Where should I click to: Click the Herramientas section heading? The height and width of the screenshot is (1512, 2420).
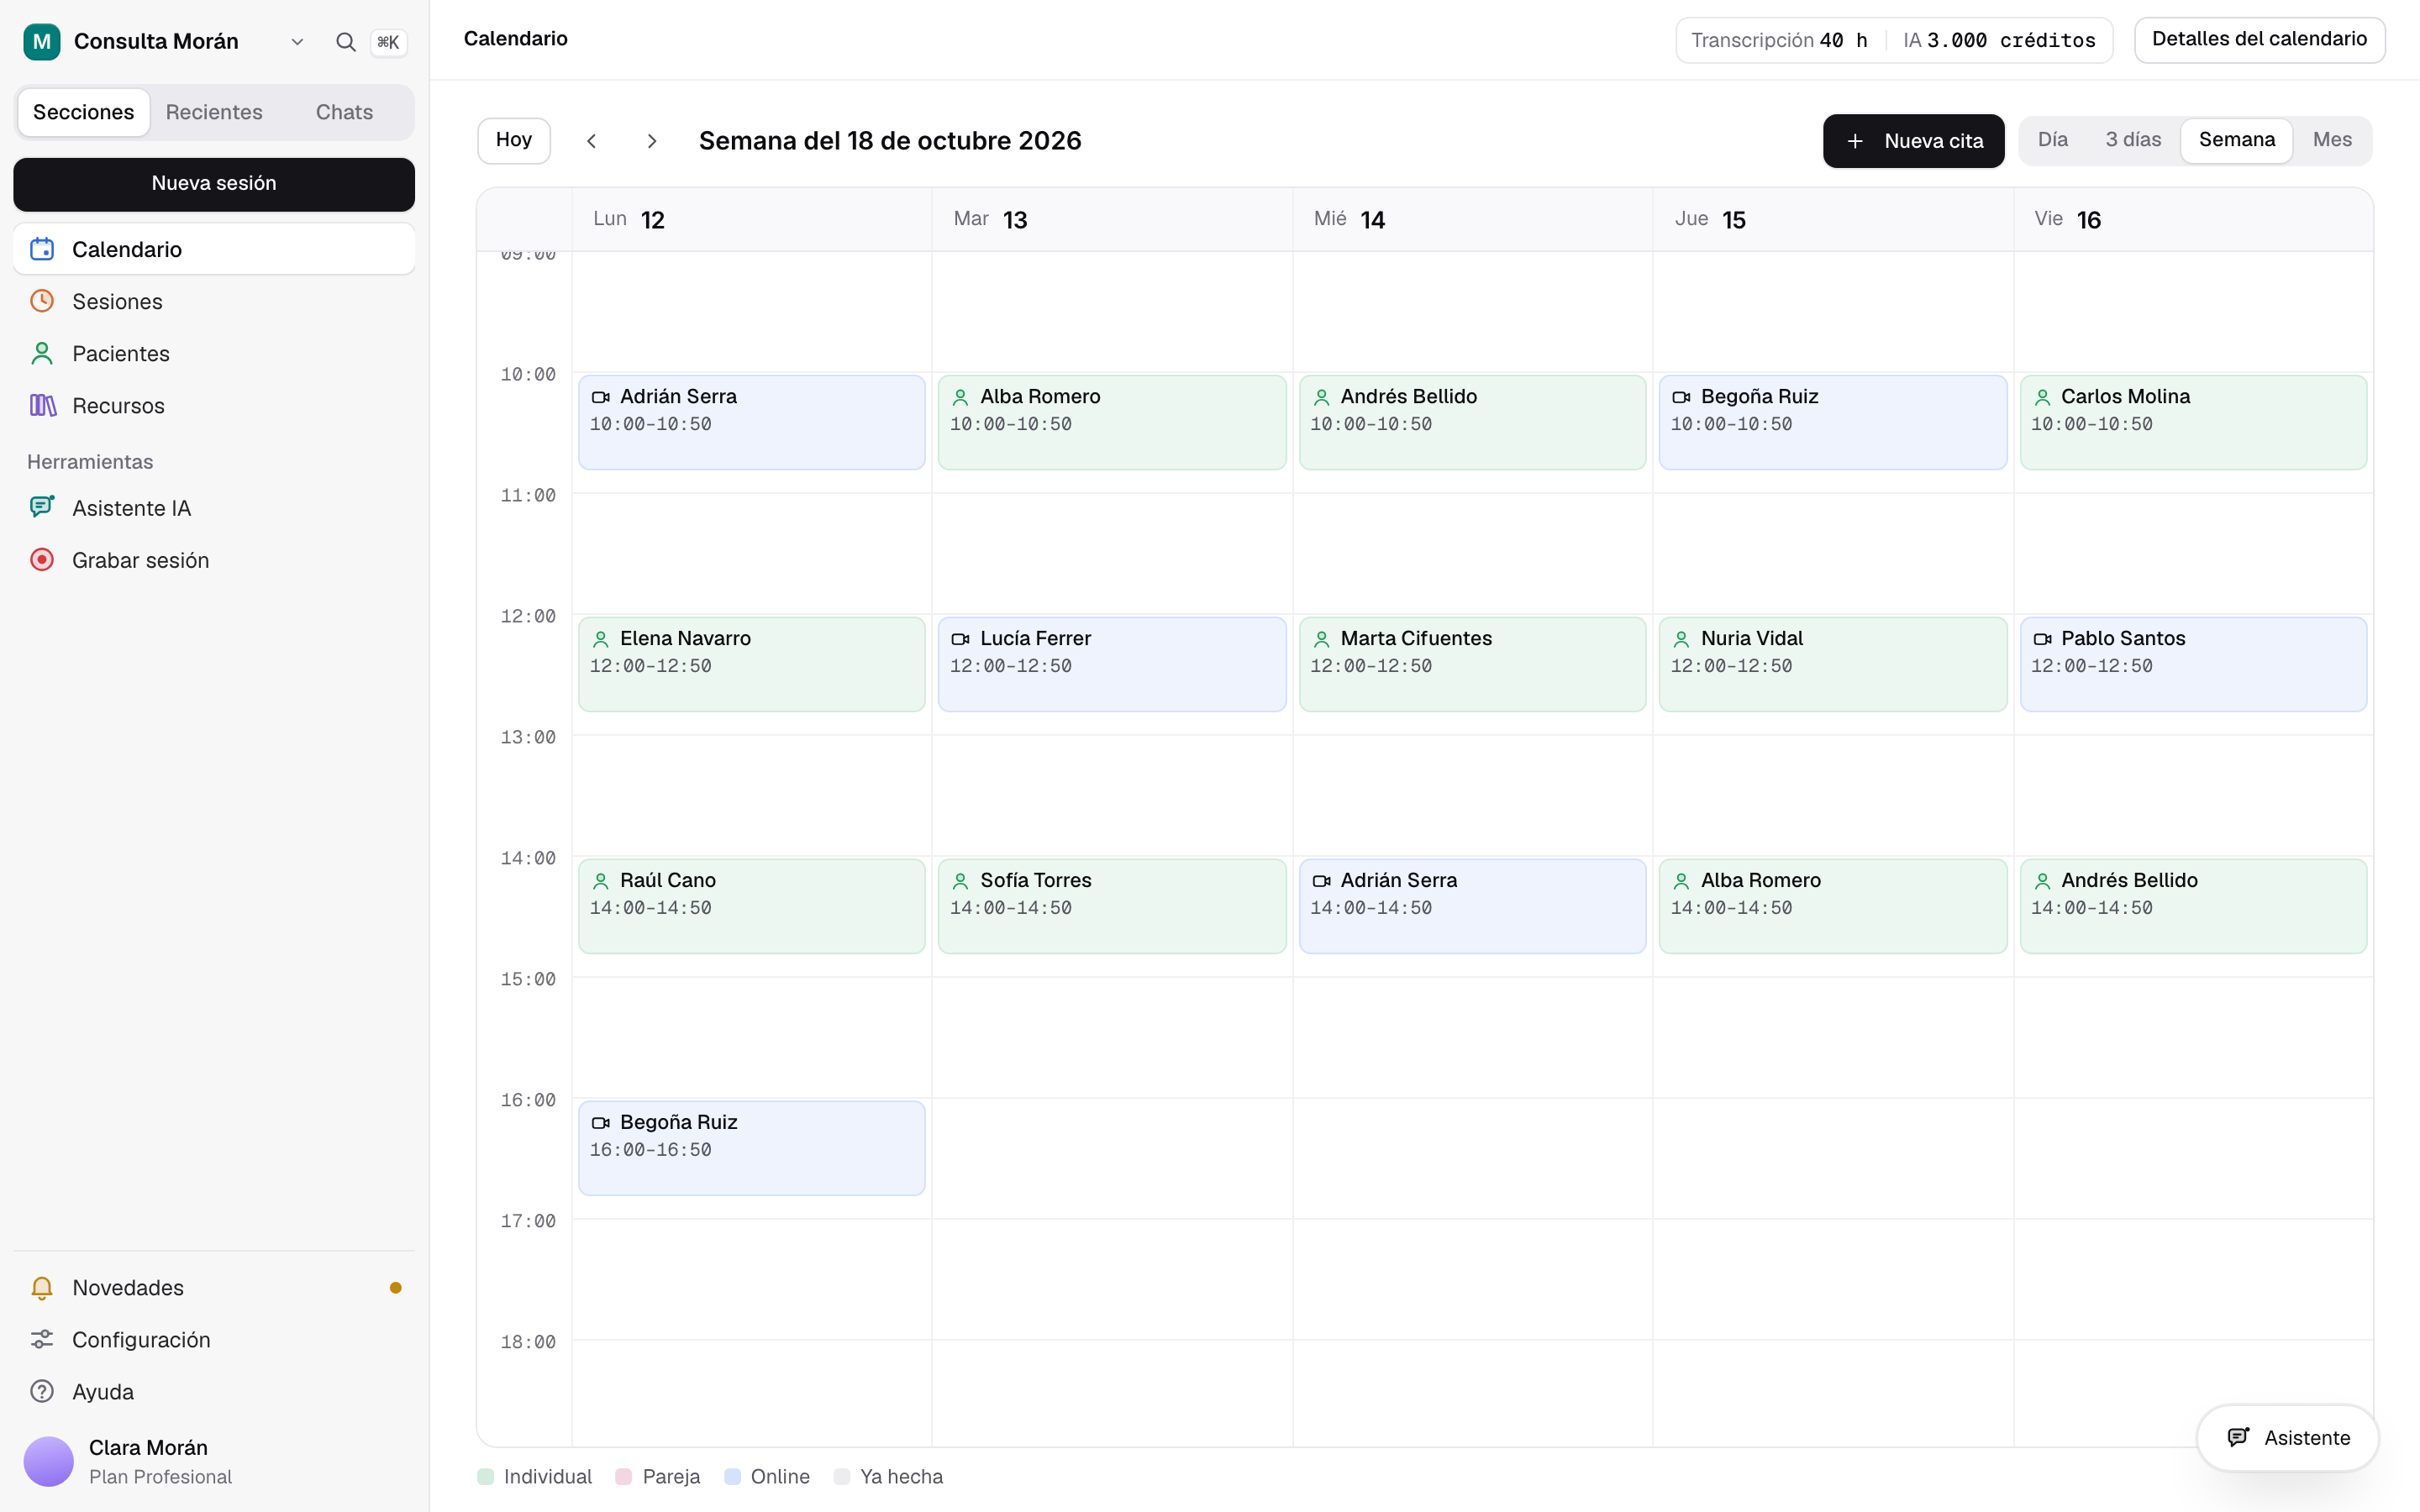pyautogui.click(x=90, y=462)
